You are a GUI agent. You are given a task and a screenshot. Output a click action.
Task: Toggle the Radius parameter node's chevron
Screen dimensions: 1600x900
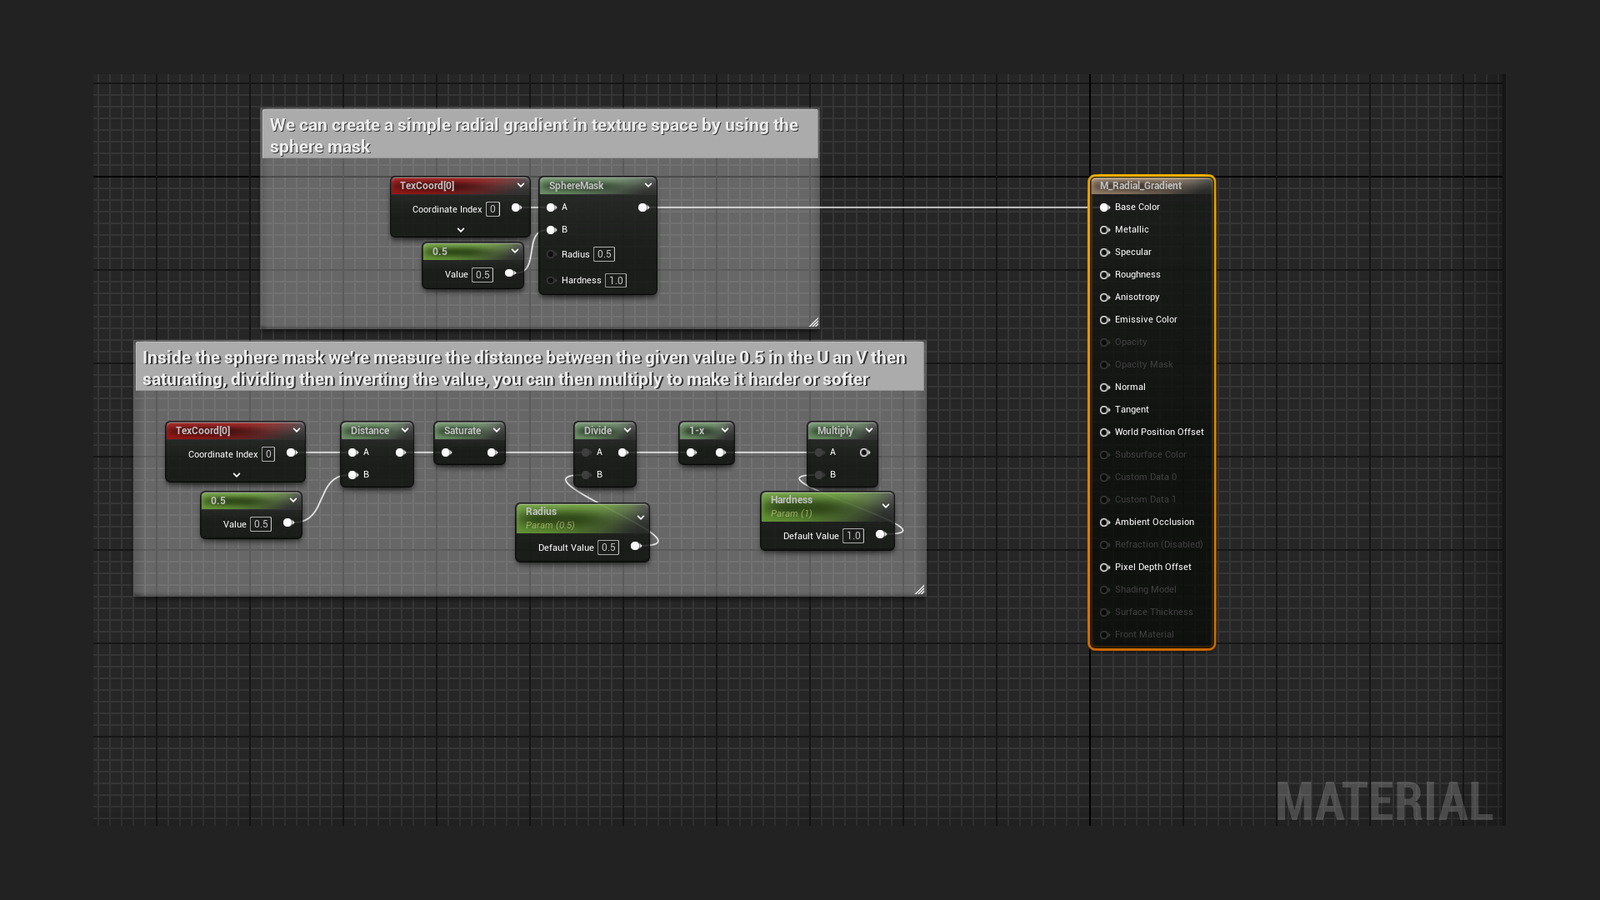(x=640, y=517)
